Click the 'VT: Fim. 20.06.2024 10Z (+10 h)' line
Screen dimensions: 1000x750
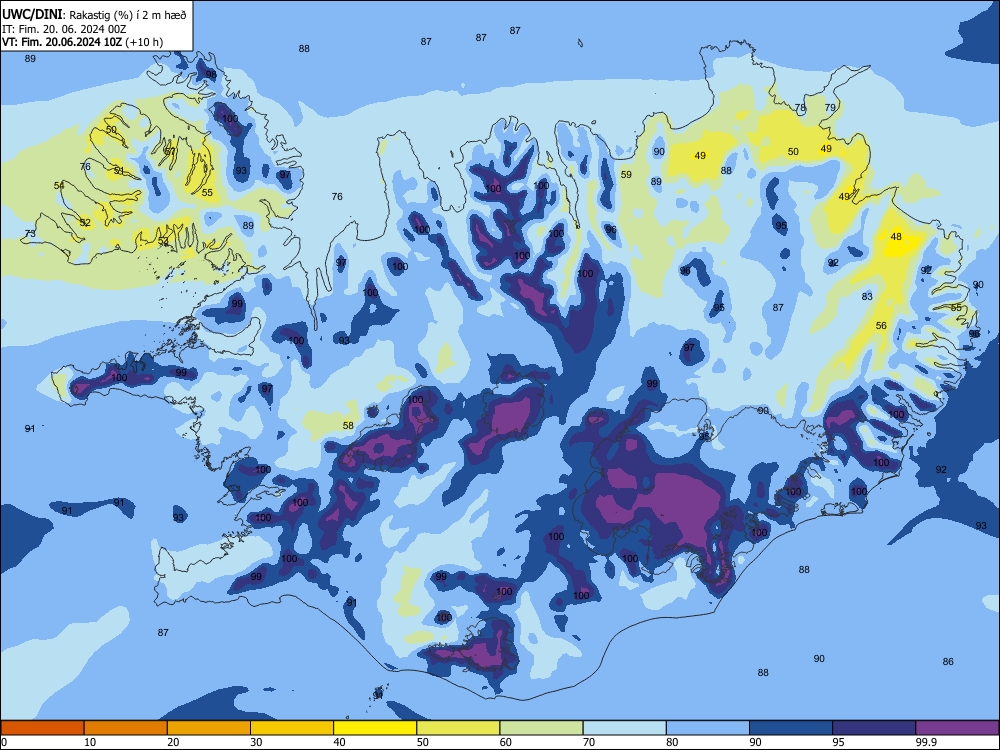(82, 42)
